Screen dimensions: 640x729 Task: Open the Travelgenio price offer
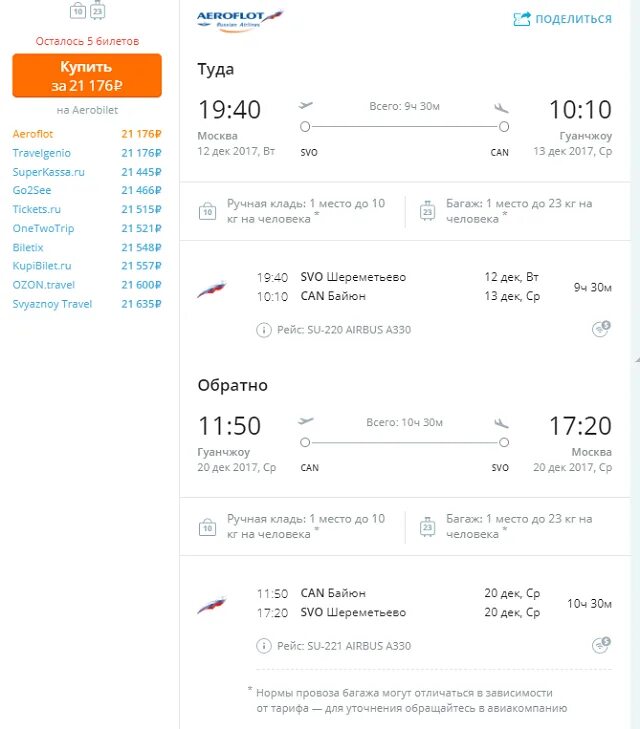[87, 153]
